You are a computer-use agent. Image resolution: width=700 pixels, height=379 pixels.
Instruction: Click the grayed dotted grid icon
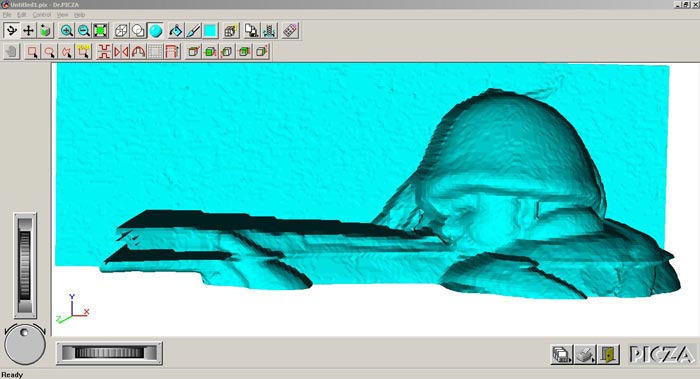coord(155,51)
